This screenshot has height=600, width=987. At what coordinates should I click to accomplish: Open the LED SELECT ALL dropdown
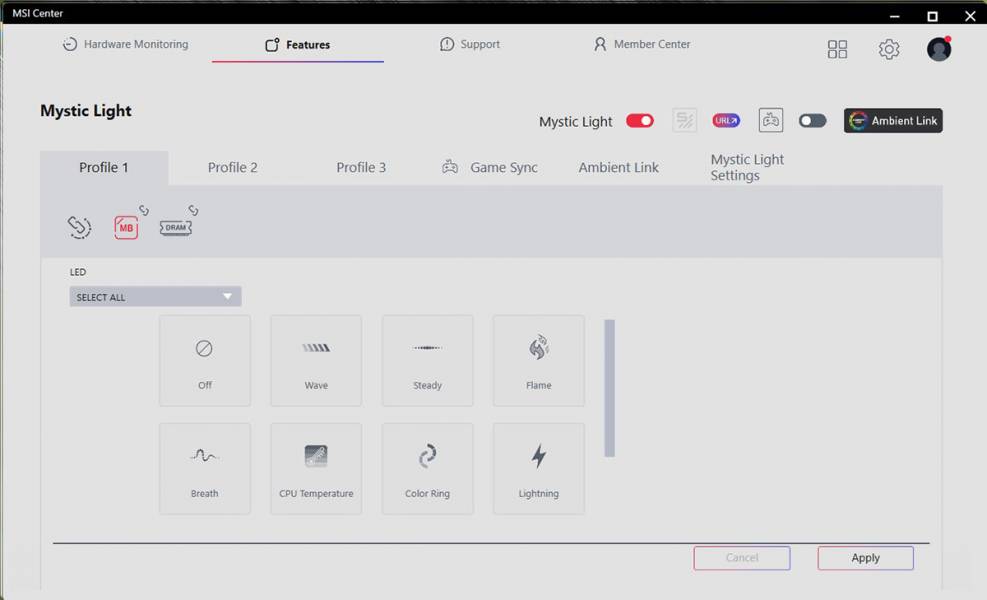point(155,297)
